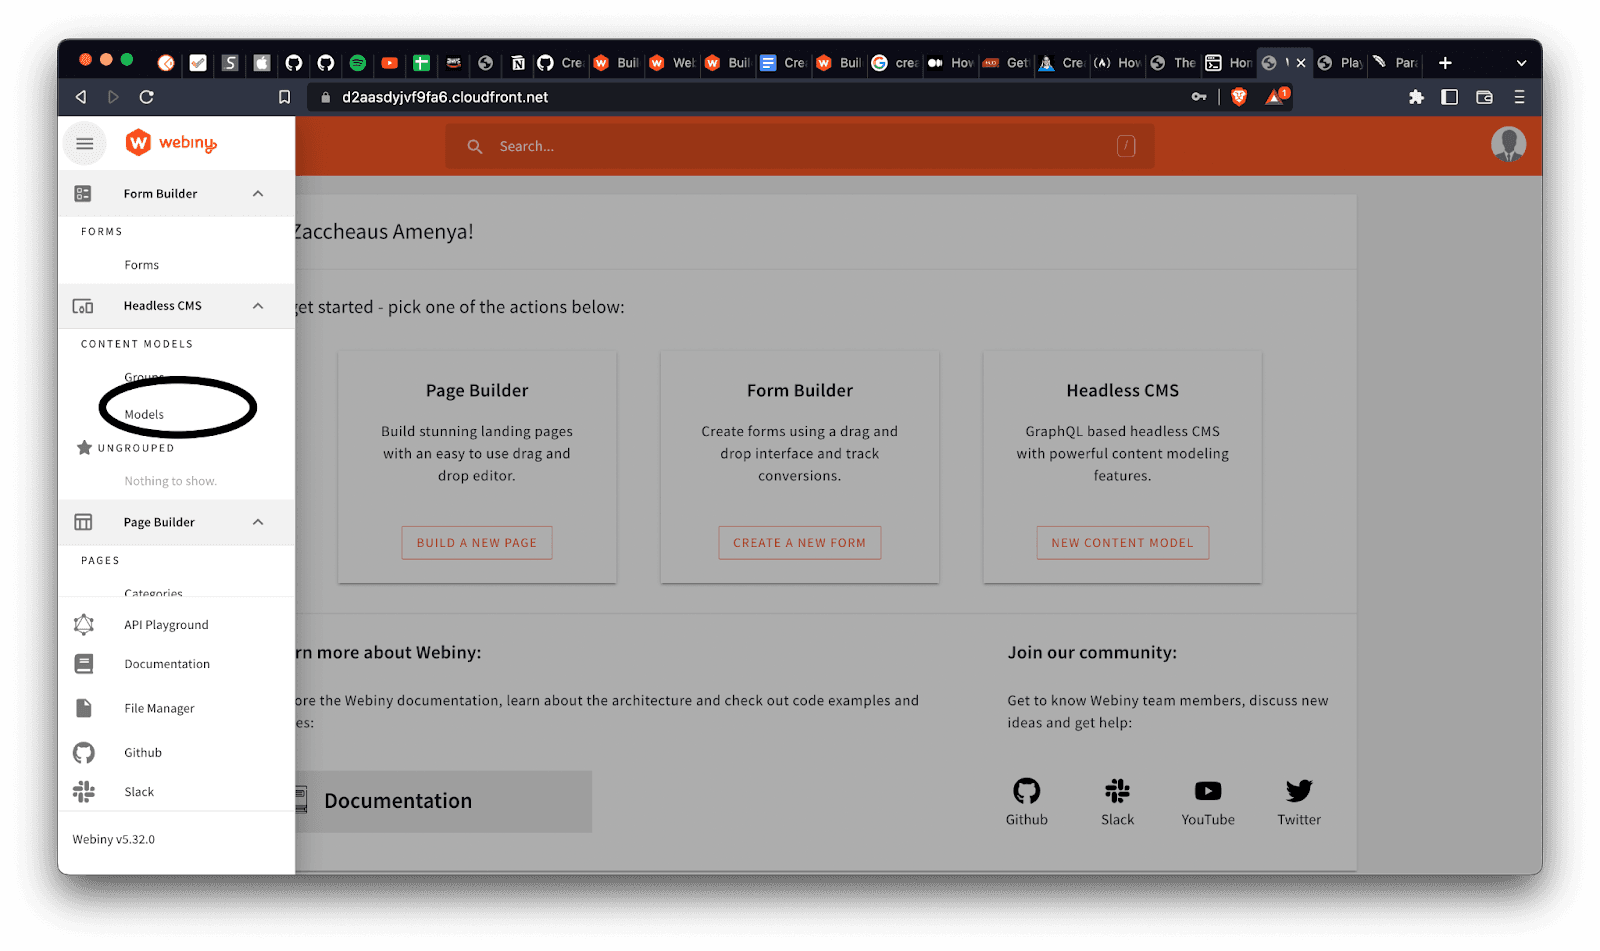Open a new browser tab
The image size is (1600, 951).
(1445, 63)
